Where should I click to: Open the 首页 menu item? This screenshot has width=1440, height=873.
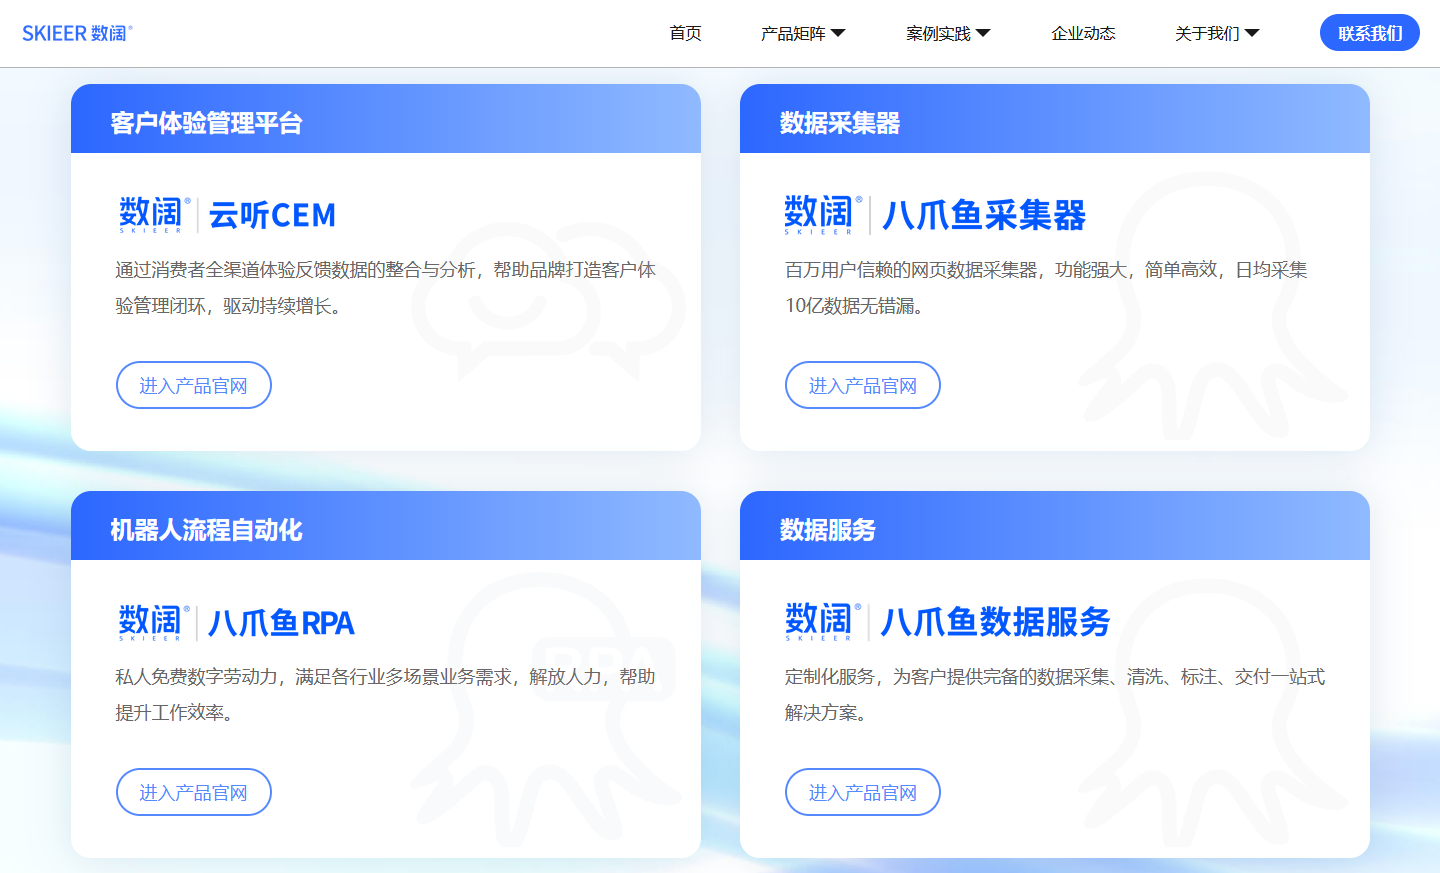pos(685,33)
